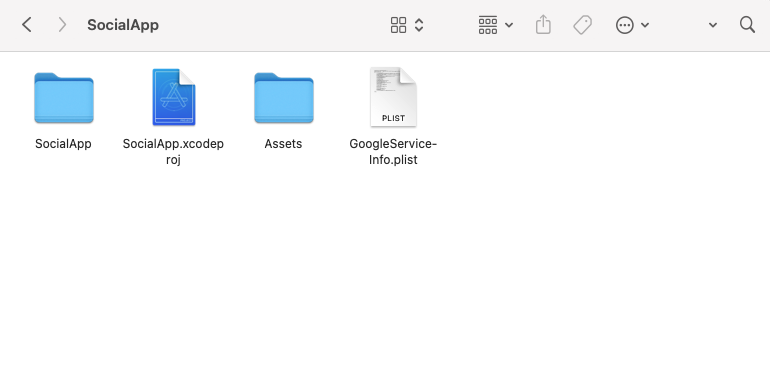Screen dimensions: 770x378
Task: Click the Share toolbar icon
Action: coord(543,25)
